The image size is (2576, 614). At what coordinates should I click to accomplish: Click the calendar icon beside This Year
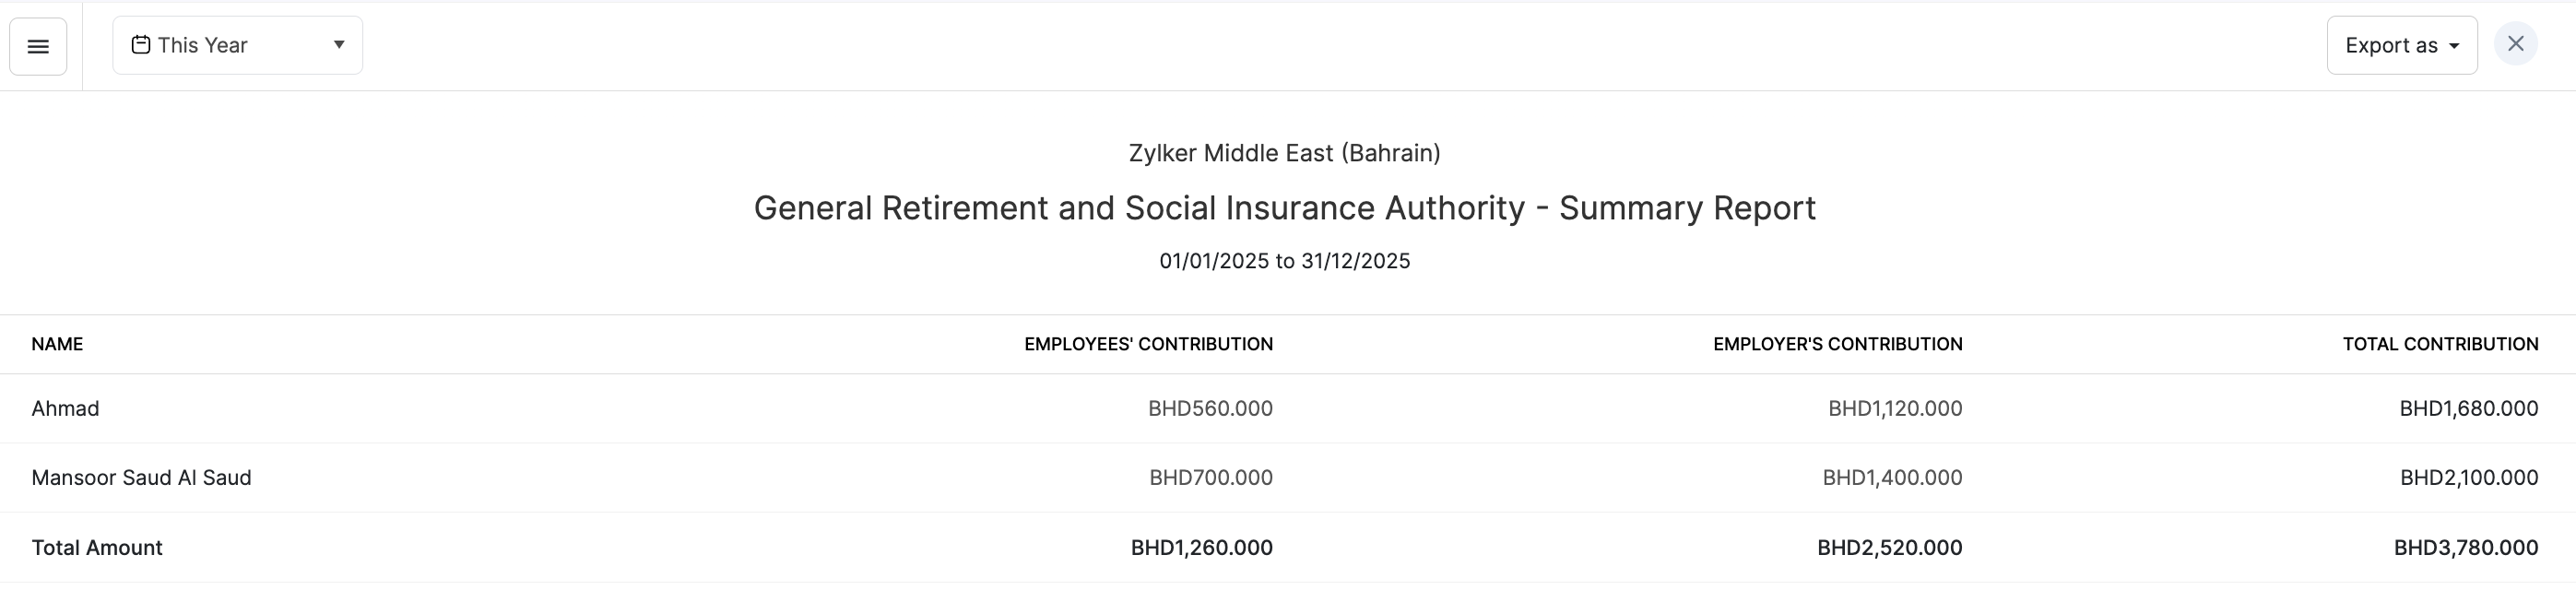click(x=141, y=45)
